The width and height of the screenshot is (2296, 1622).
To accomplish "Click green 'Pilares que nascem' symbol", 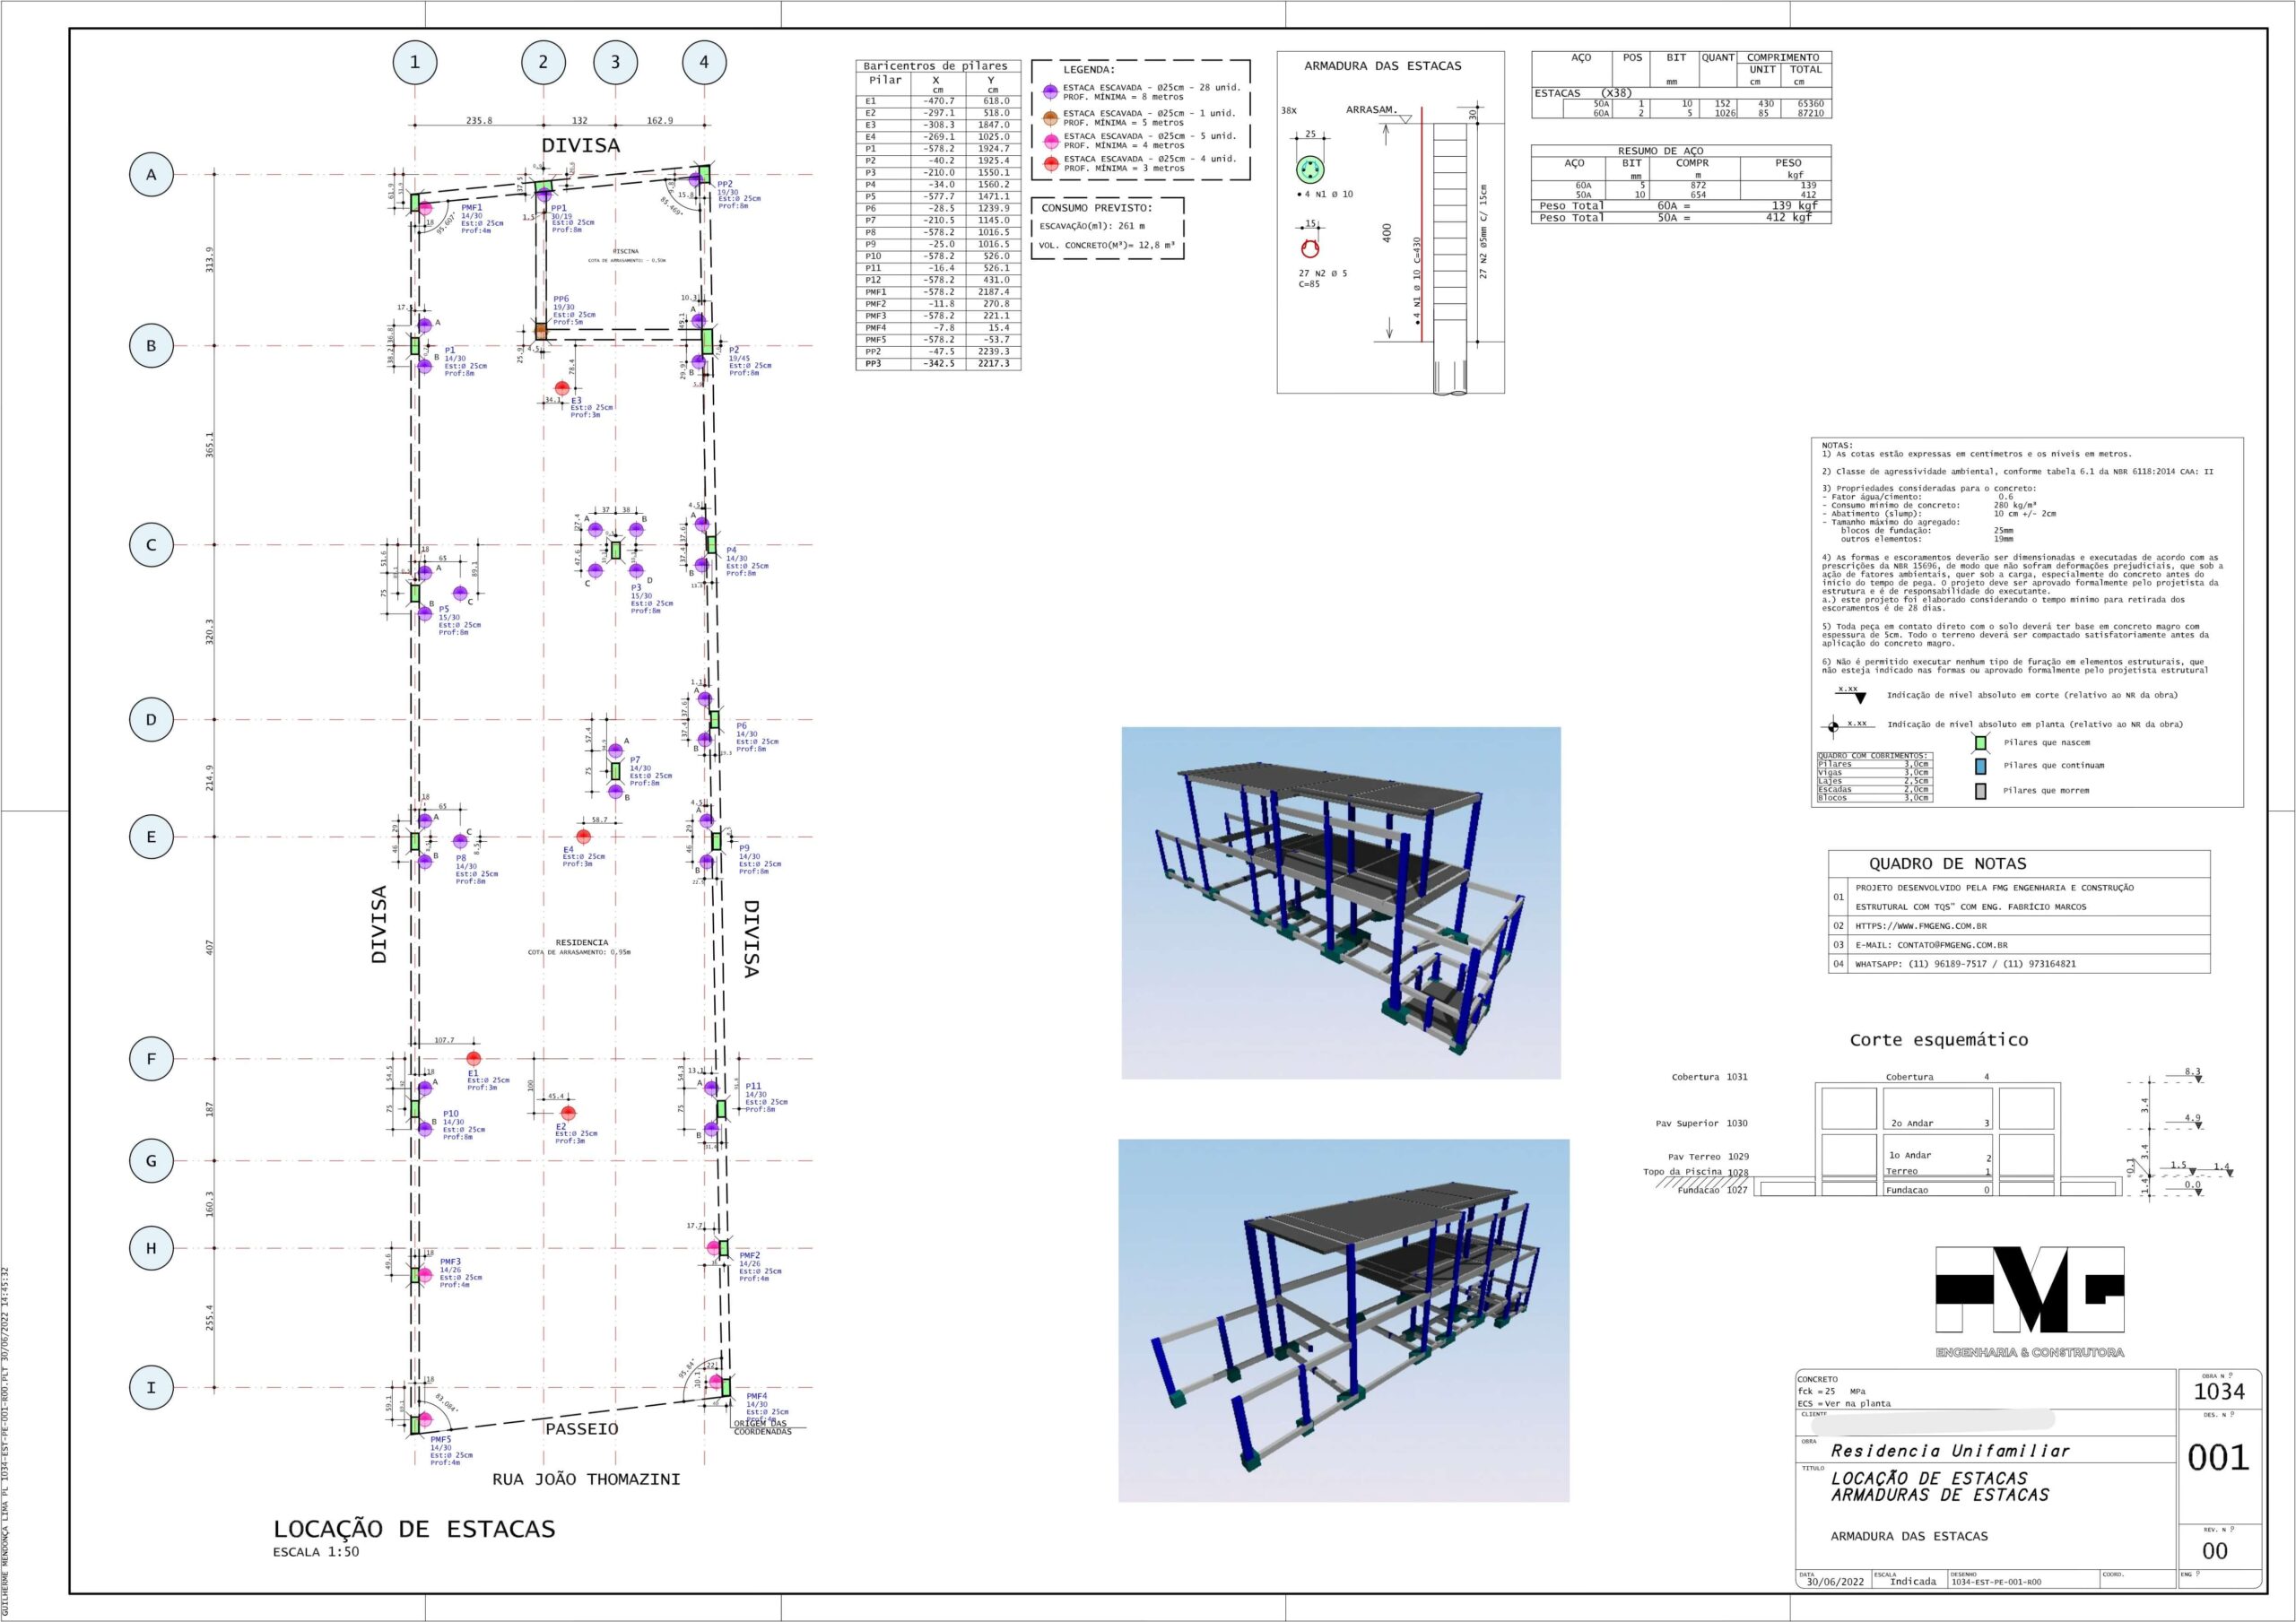I will point(1980,743).
